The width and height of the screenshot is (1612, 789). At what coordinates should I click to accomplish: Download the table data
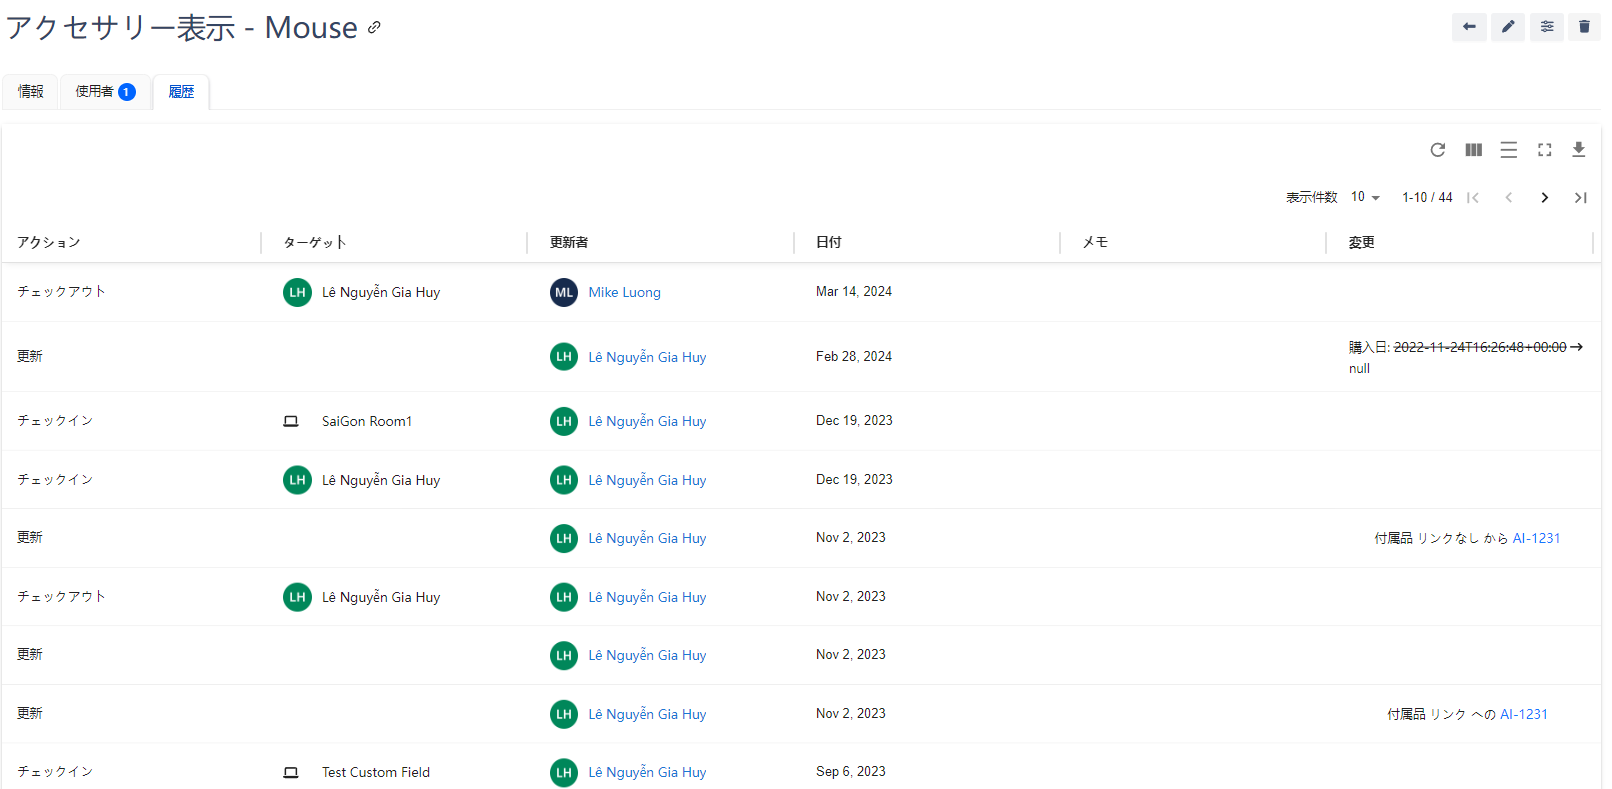[1578, 150]
